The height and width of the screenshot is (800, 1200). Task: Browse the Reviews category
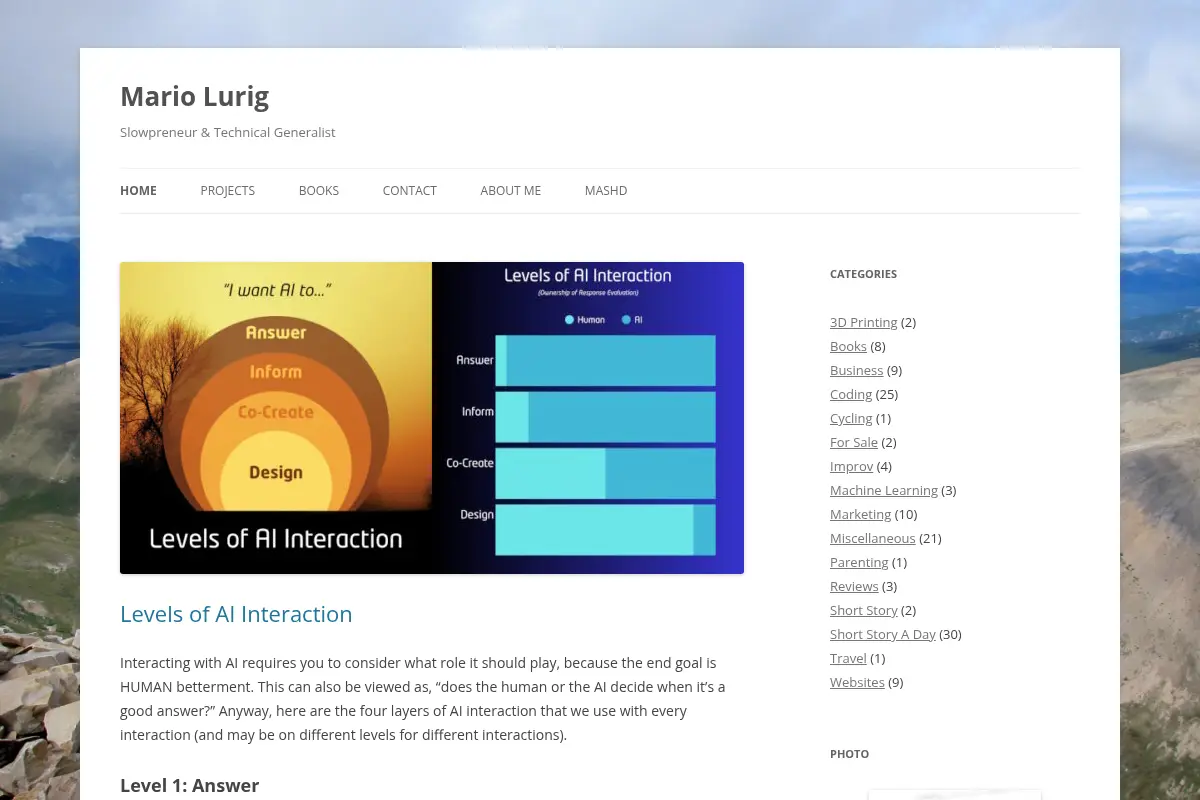[854, 586]
